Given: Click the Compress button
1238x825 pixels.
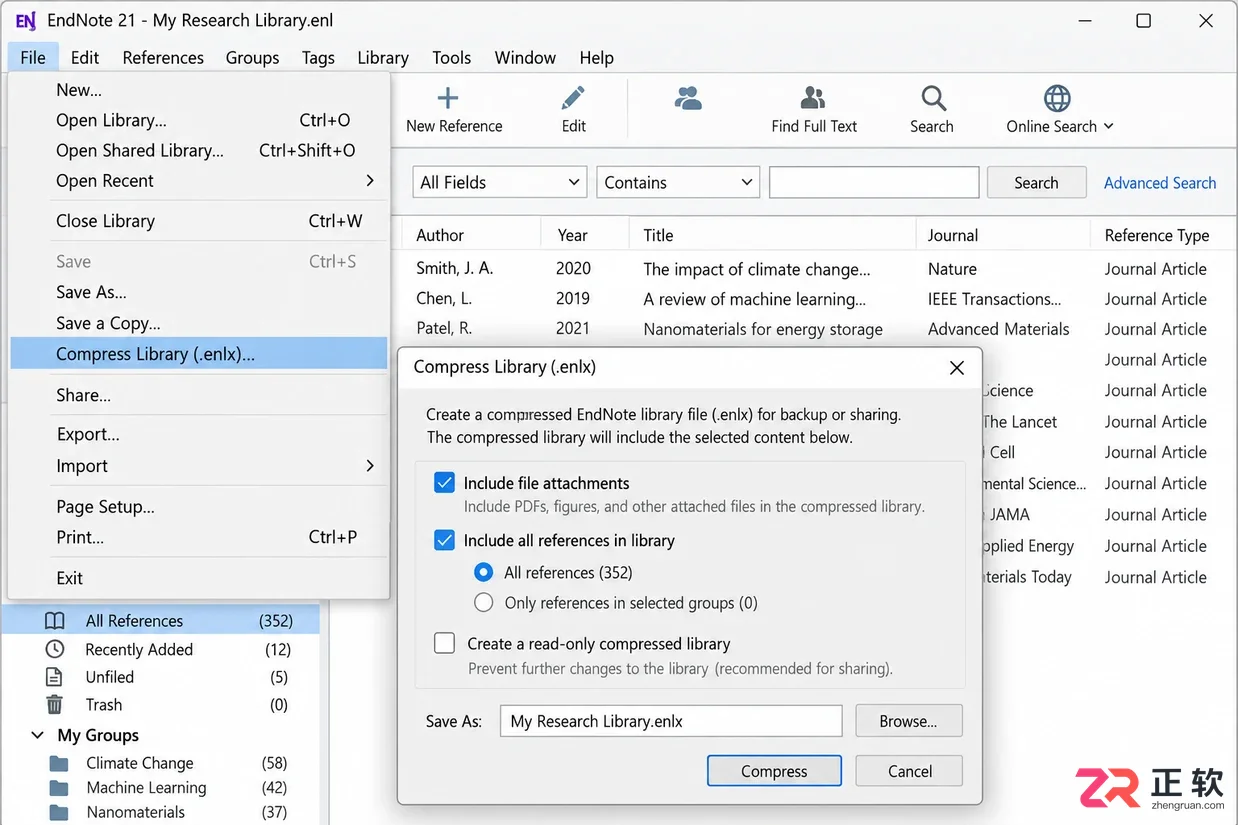Looking at the screenshot, I should pyautogui.click(x=774, y=771).
